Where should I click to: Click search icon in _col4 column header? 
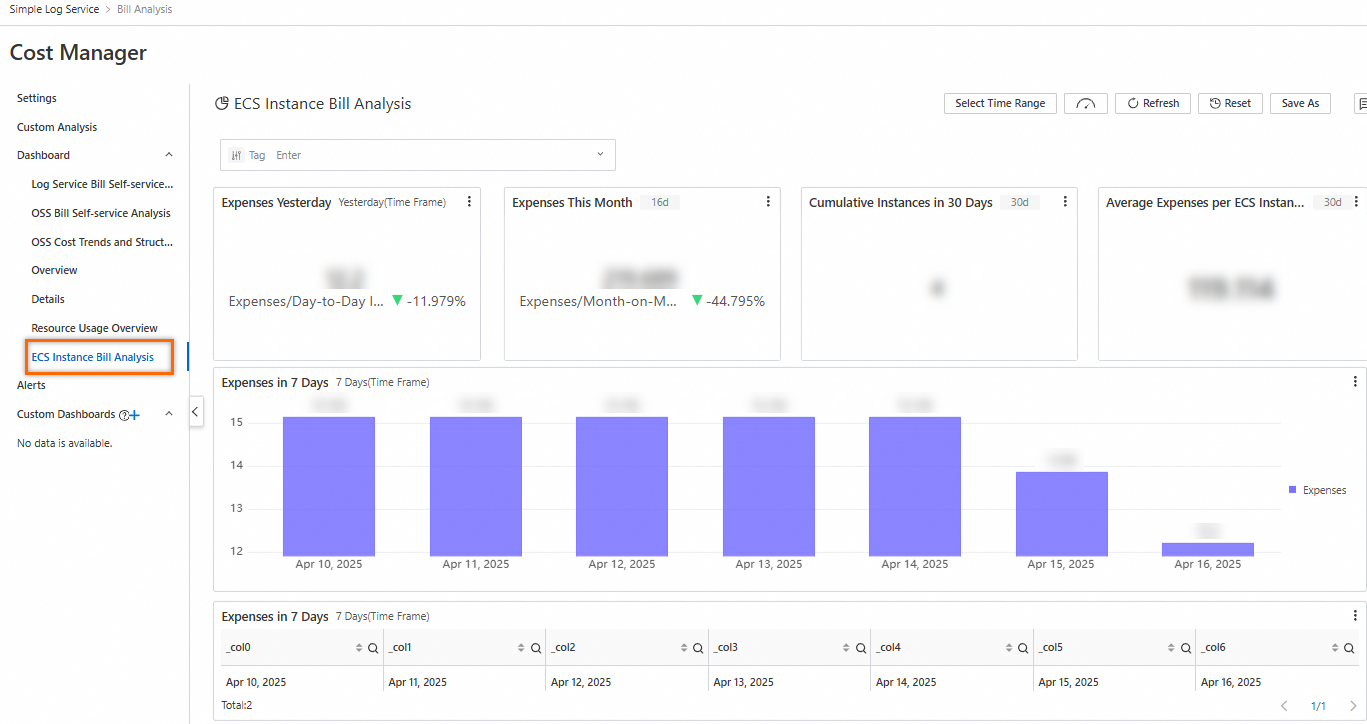point(1023,648)
